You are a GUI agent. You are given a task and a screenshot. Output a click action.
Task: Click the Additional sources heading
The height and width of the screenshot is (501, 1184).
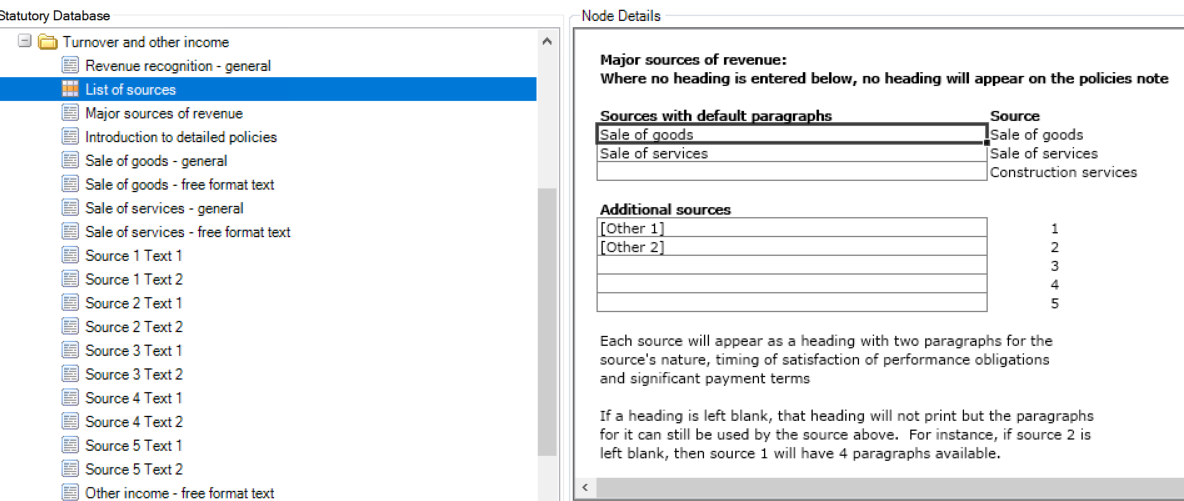tap(665, 209)
